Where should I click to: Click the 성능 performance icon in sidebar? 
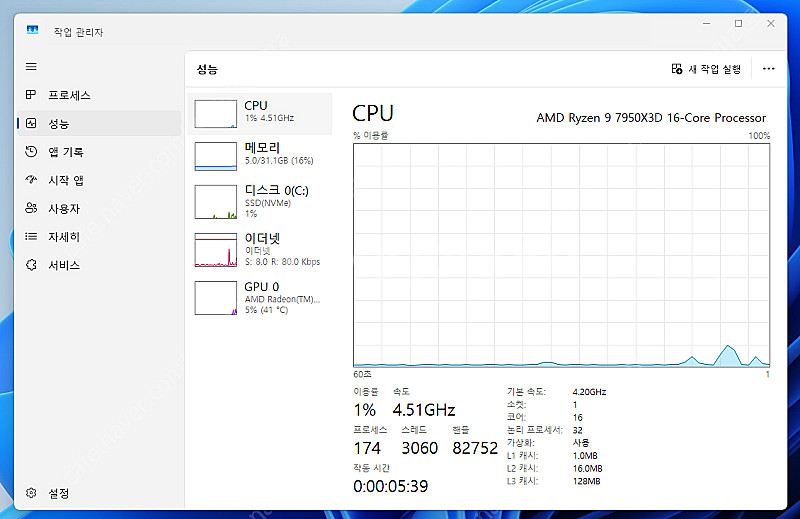(x=31, y=123)
